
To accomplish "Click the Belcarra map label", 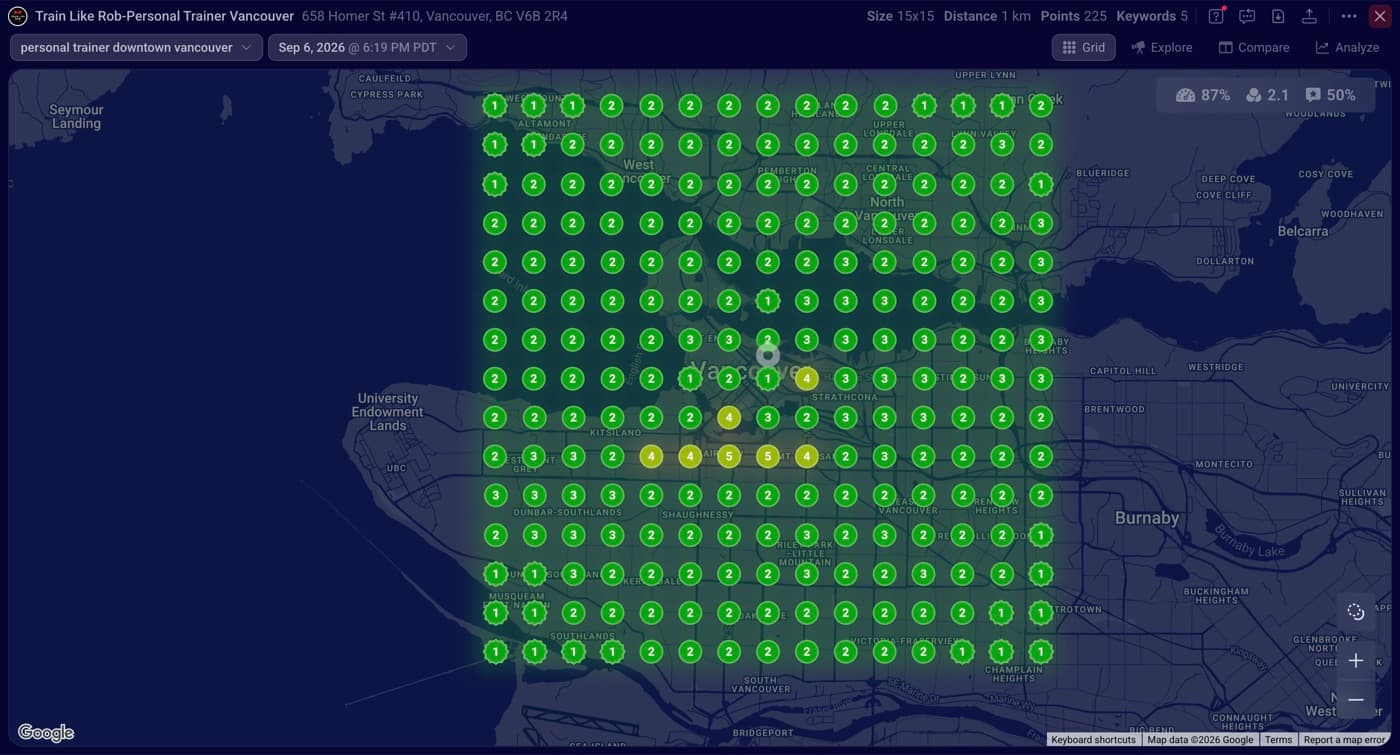I will coord(1303,231).
